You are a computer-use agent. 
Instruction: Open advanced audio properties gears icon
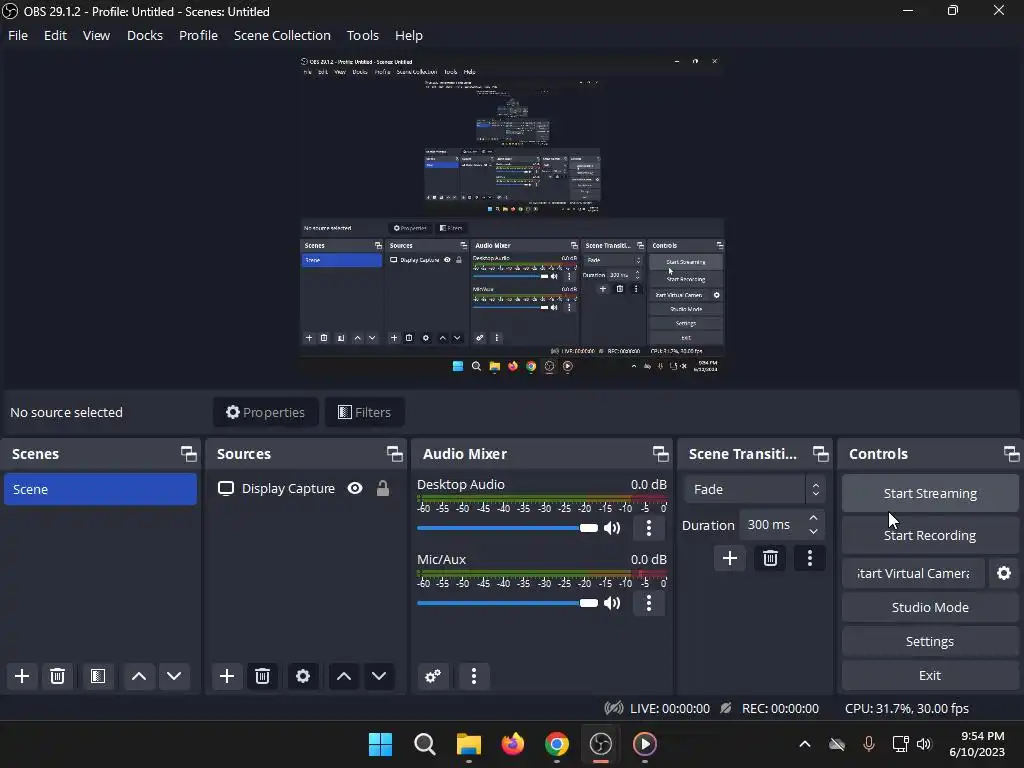432,676
